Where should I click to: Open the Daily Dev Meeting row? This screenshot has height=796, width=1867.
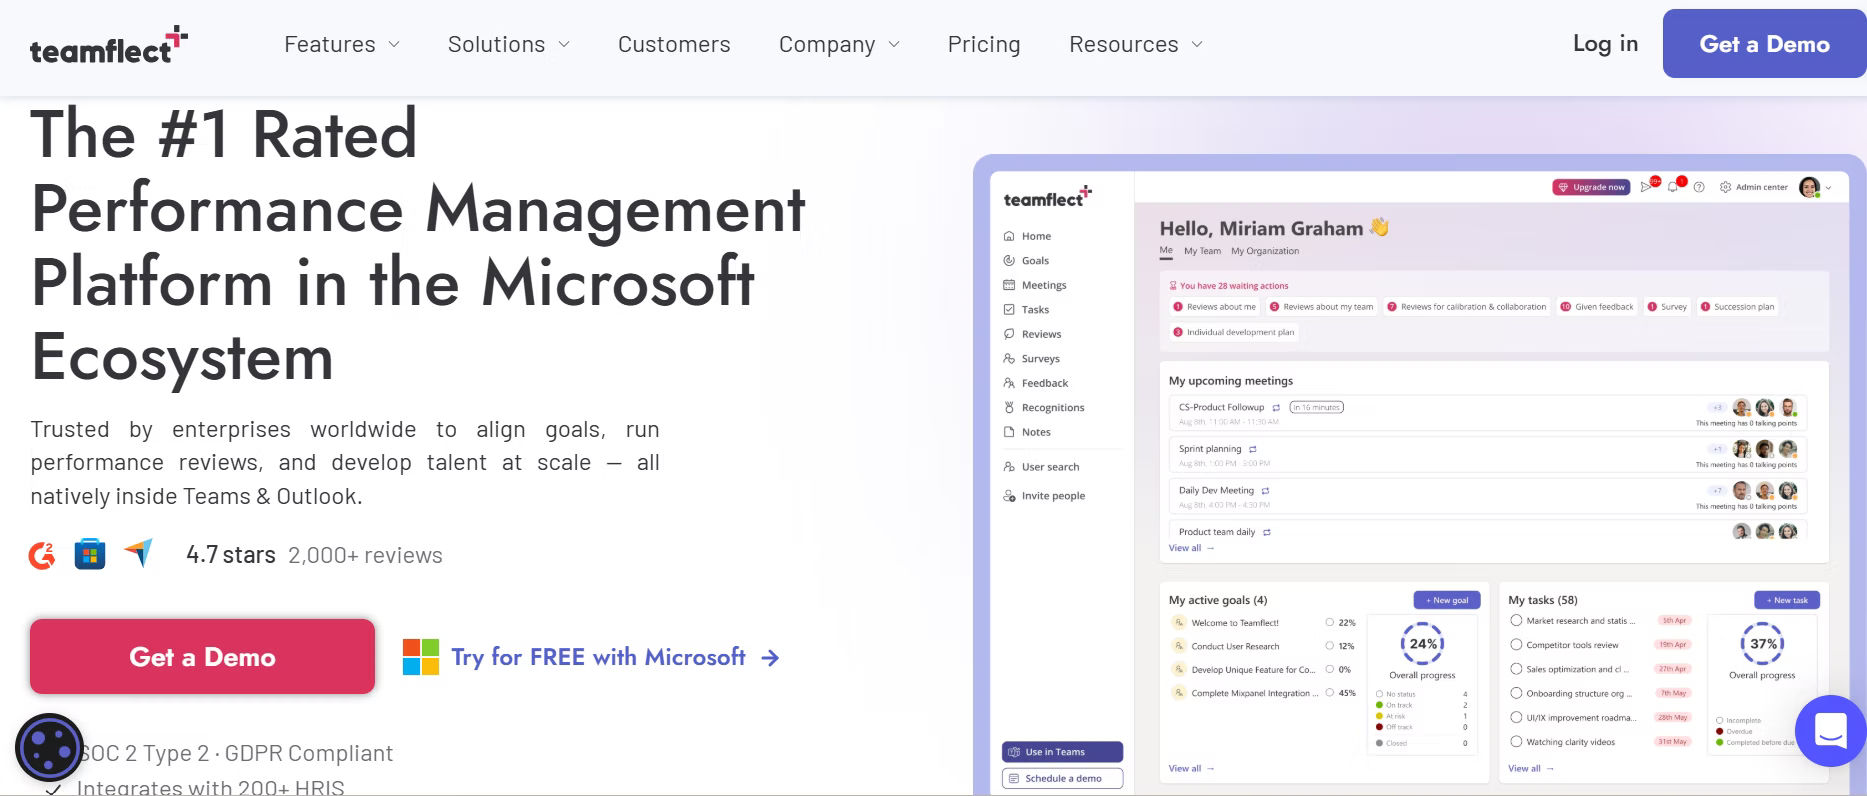1488,496
